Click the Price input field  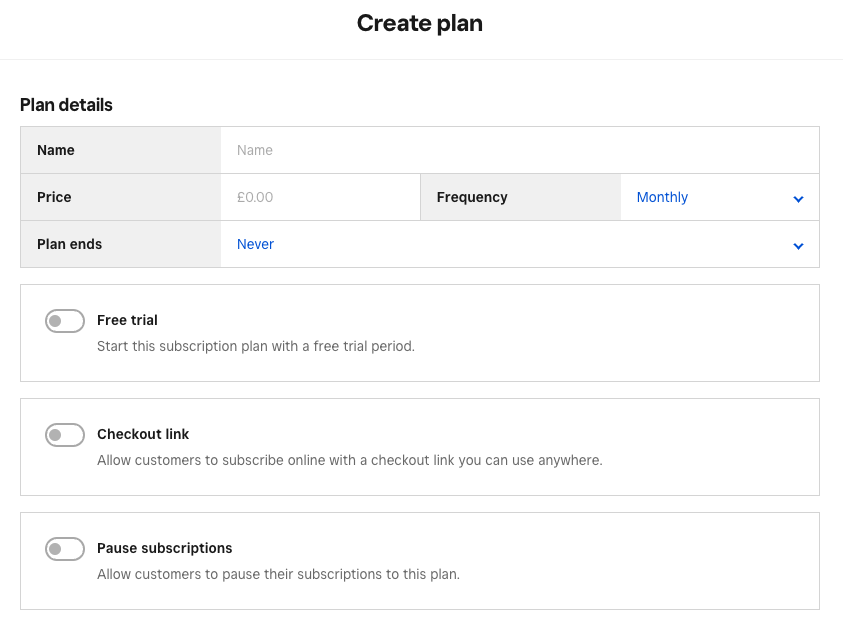[x=320, y=197]
